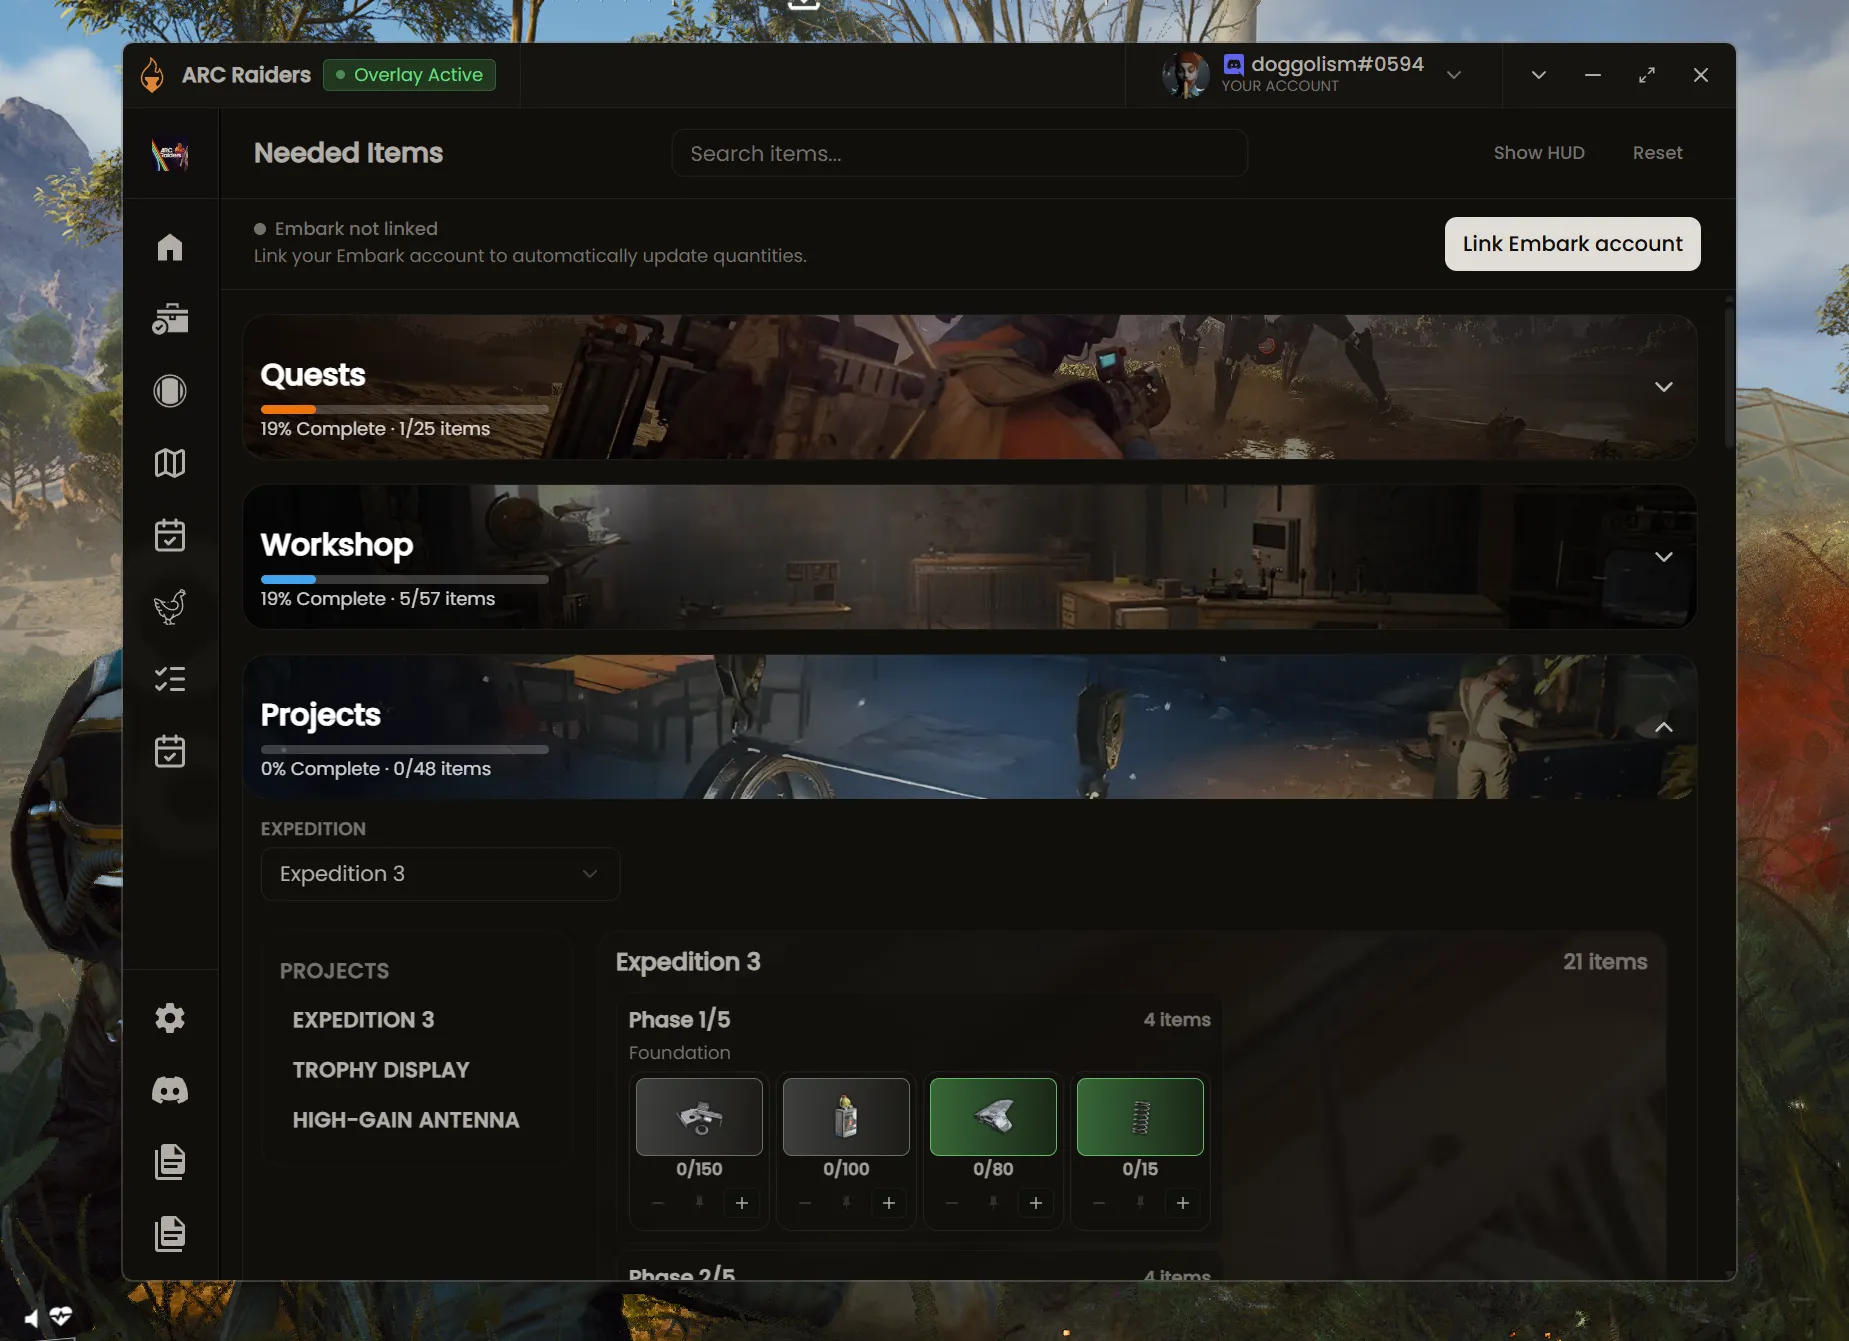Click the Discord badge beside doggolism#0594
Image resolution: width=1849 pixels, height=1341 pixels.
pyautogui.click(x=1234, y=64)
